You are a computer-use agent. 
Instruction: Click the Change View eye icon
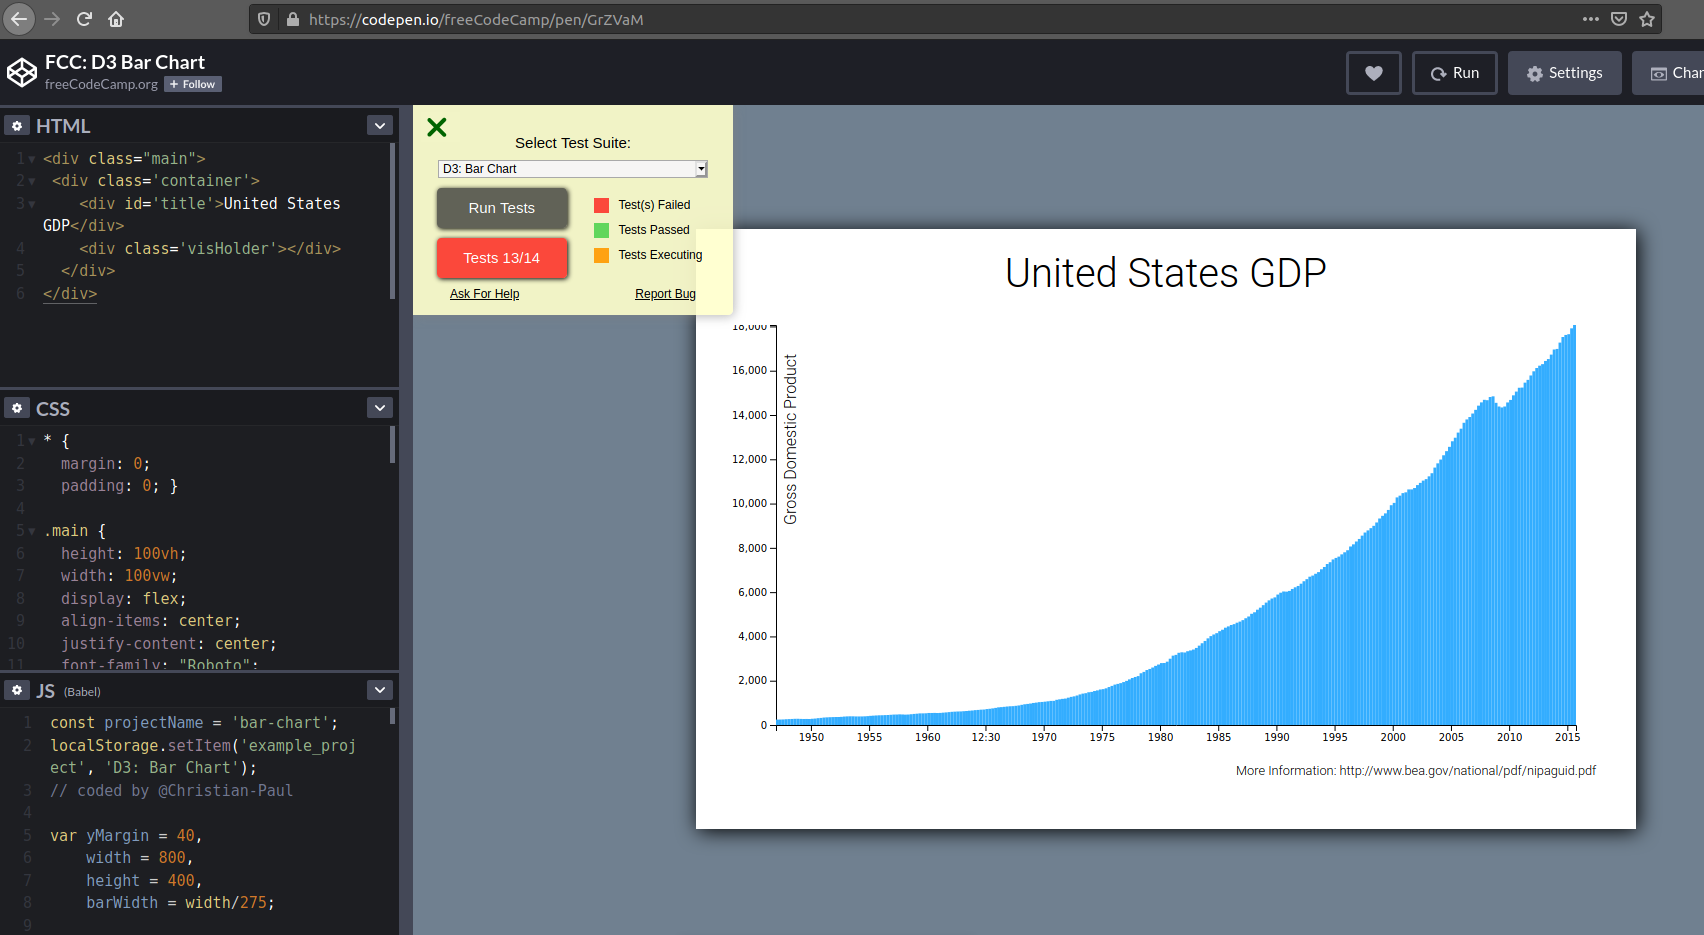(x=1657, y=72)
